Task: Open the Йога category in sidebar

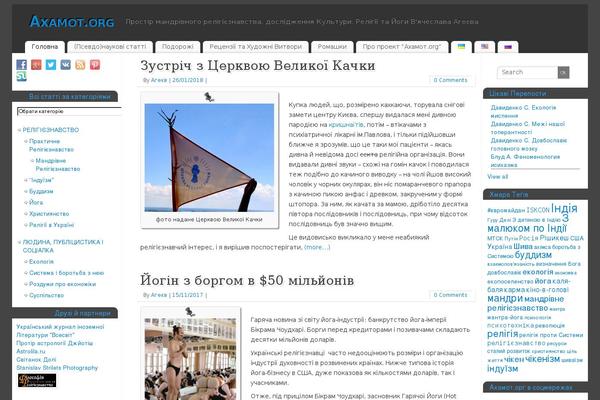Action: pos(36,202)
